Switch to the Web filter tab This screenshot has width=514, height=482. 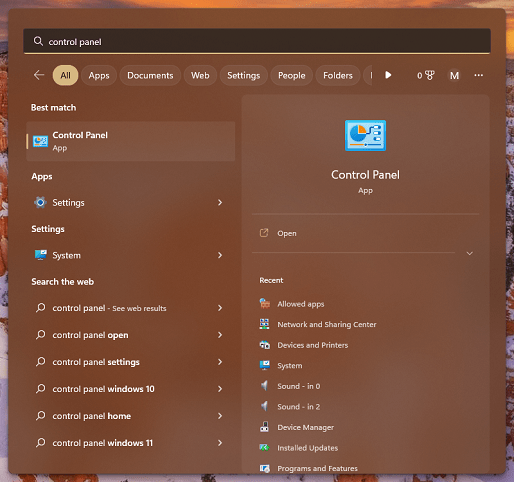pyautogui.click(x=200, y=75)
